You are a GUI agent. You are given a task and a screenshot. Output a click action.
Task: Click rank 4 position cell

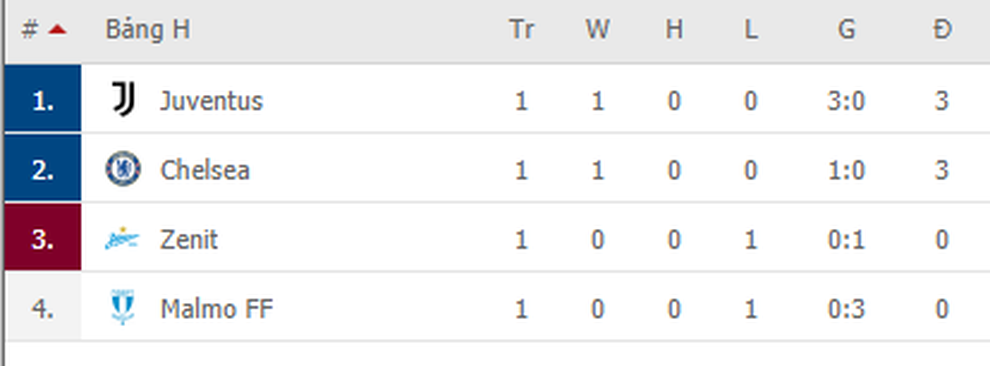coord(43,307)
